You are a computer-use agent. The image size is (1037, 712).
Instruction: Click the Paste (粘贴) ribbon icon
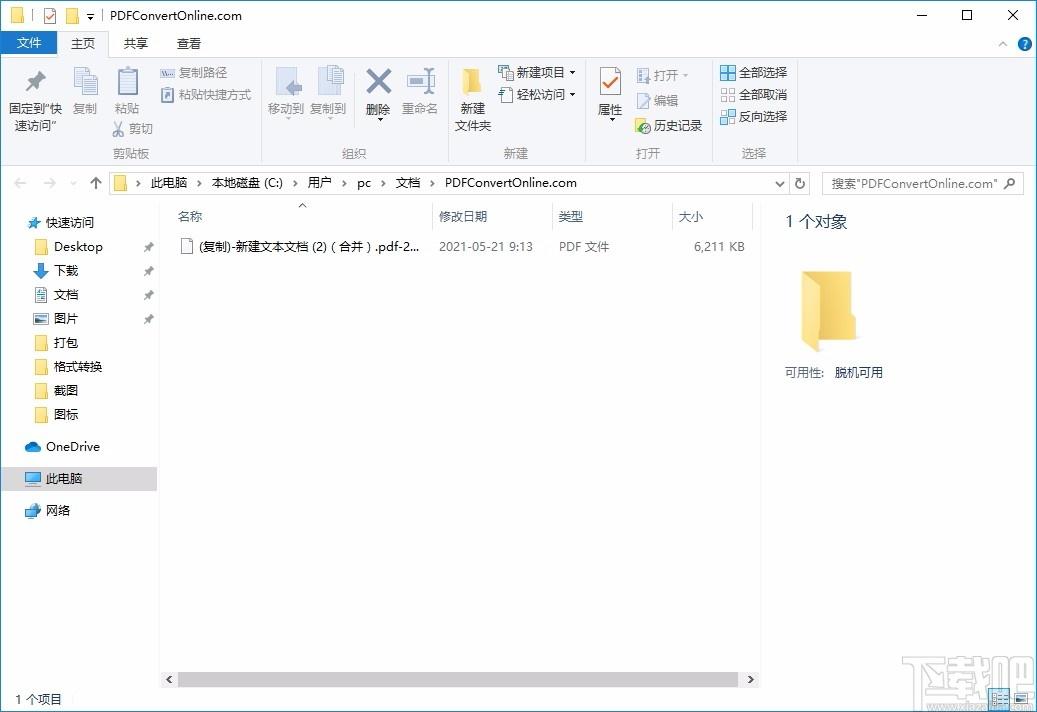127,82
